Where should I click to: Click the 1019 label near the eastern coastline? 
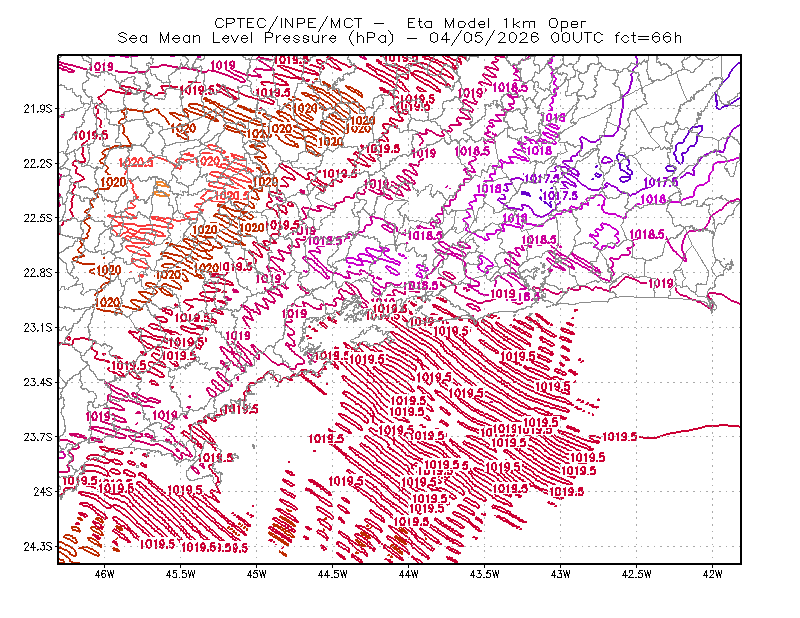(x=660, y=283)
